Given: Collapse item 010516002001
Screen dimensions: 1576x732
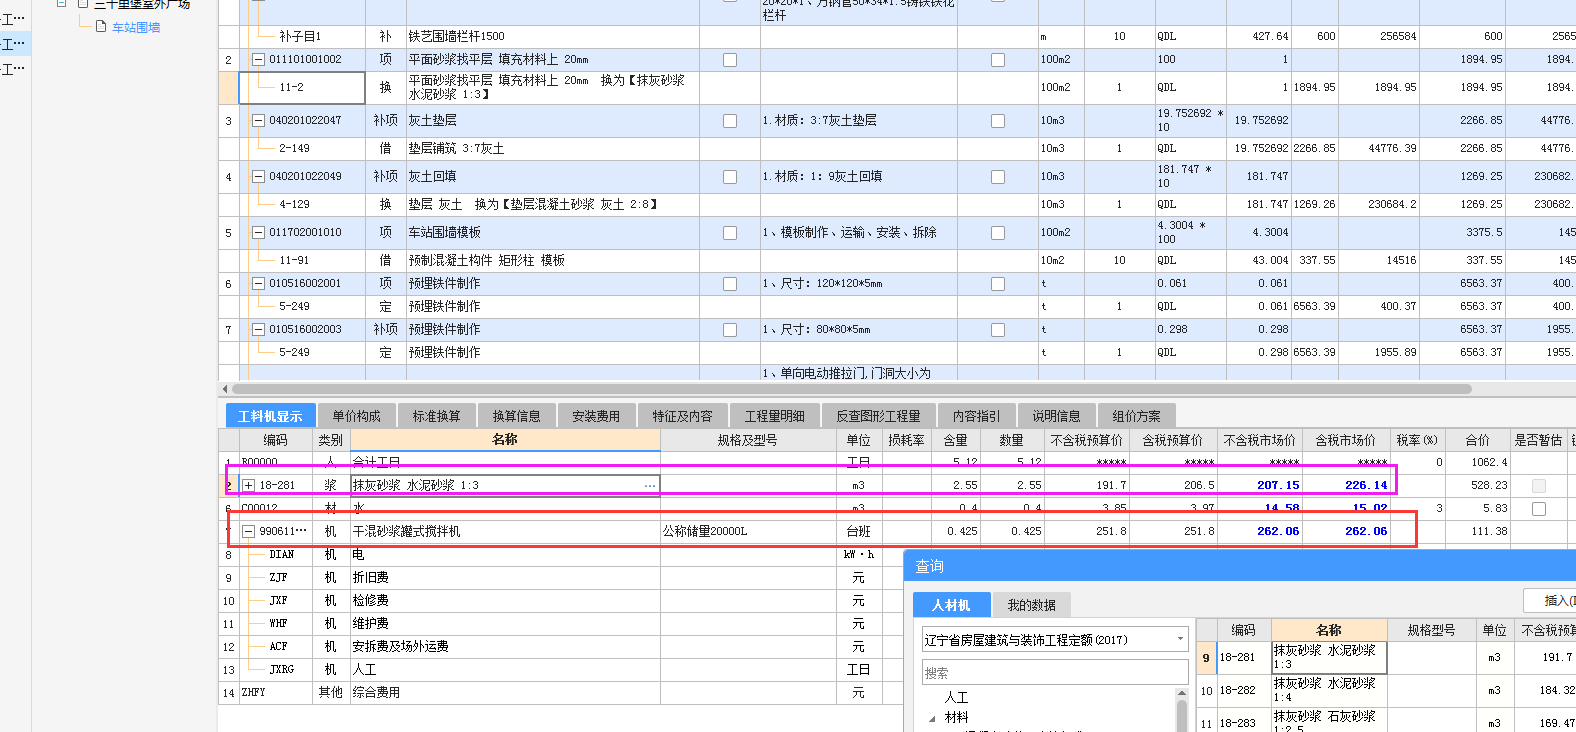Looking at the screenshot, I should click(x=258, y=284).
